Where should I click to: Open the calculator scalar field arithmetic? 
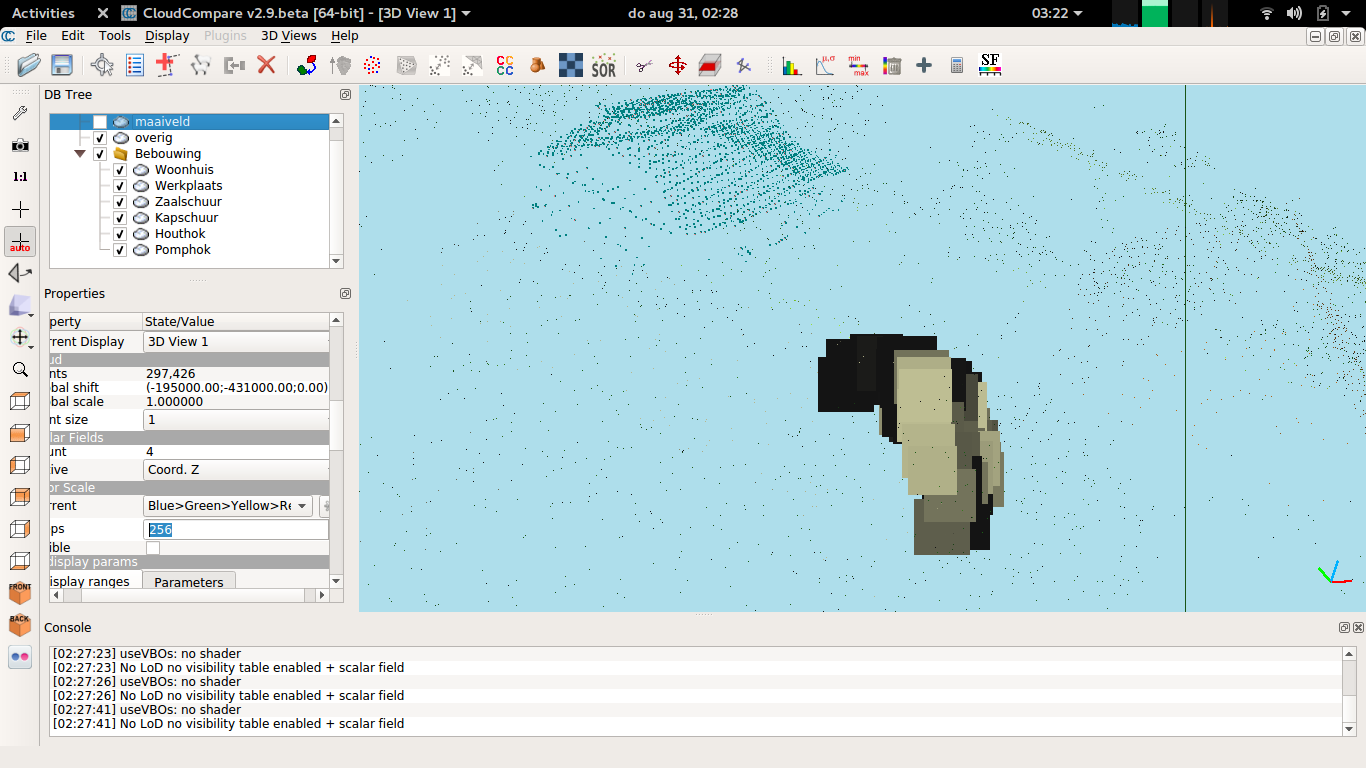(957, 66)
